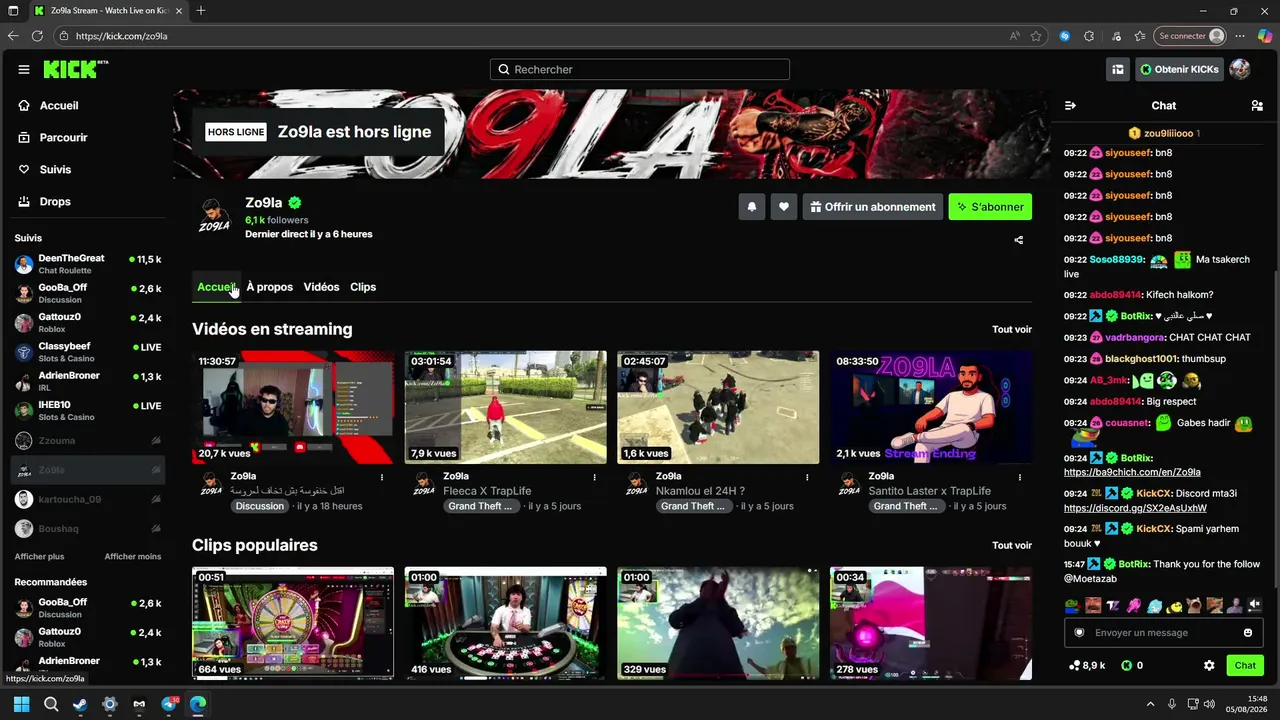Click the browser address bar
1280x720 pixels.
pyautogui.click(x=540, y=36)
